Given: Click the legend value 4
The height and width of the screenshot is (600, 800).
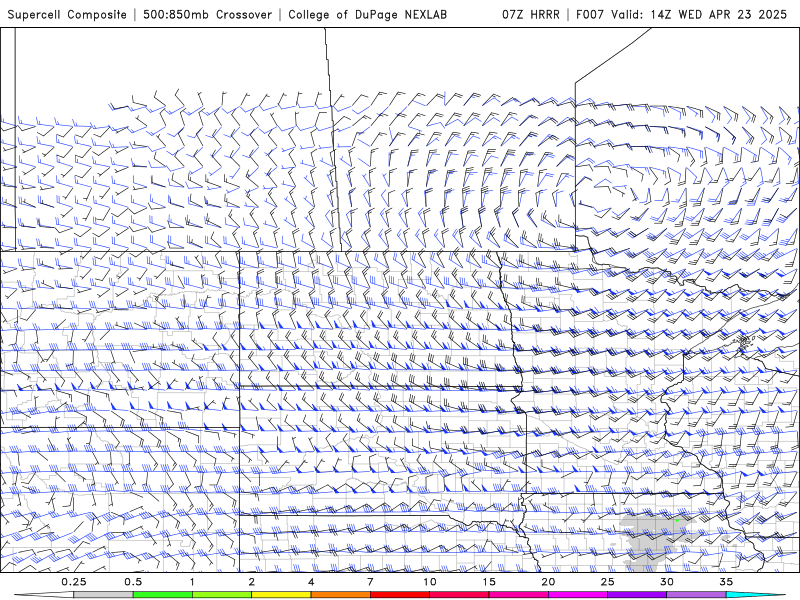Looking at the screenshot, I should pos(311,582).
